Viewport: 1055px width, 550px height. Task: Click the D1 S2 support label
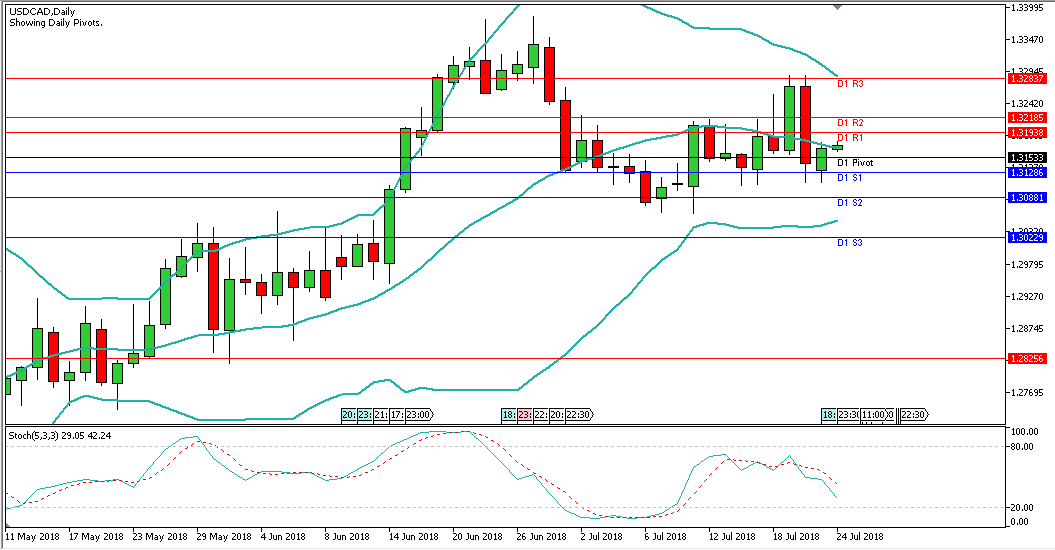(850, 203)
